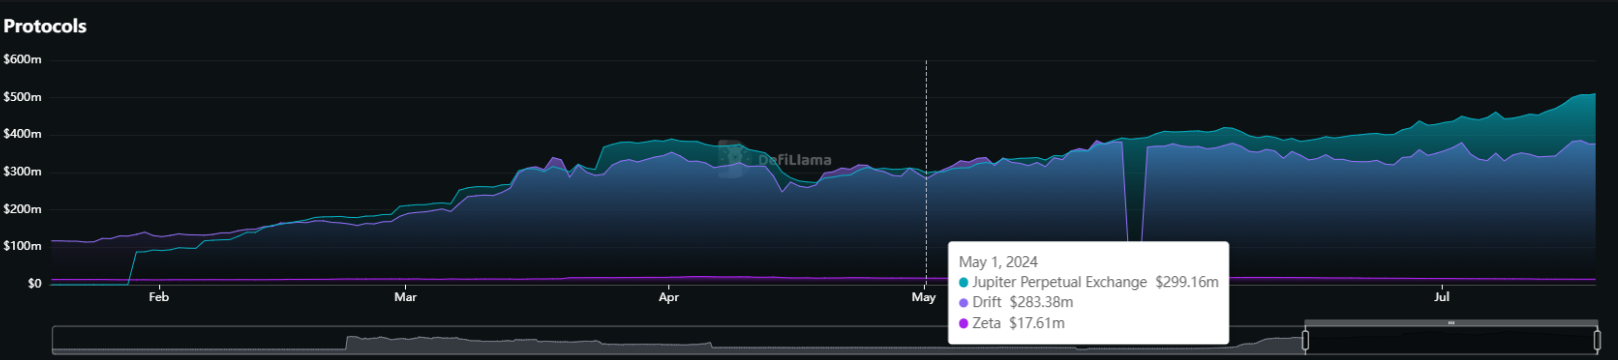Click the "$17.61m" value in tooltip
The image size is (1618, 360).
coord(1037,323)
